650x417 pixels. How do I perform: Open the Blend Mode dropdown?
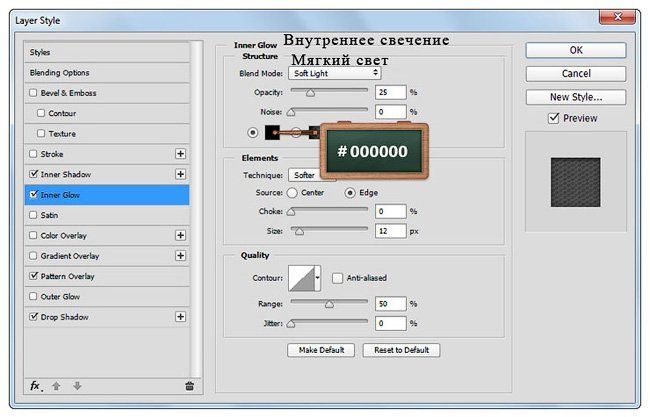(x=335, y=73)
